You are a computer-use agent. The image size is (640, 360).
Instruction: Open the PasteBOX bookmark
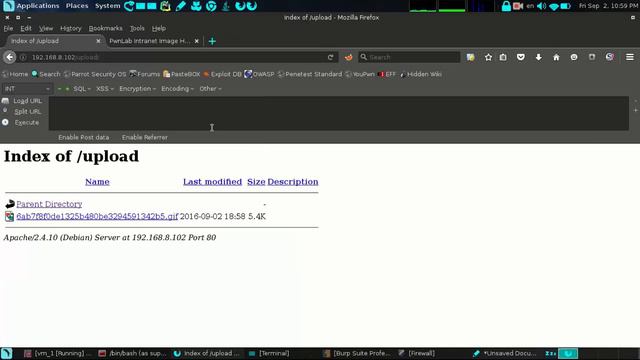[182, 74]
